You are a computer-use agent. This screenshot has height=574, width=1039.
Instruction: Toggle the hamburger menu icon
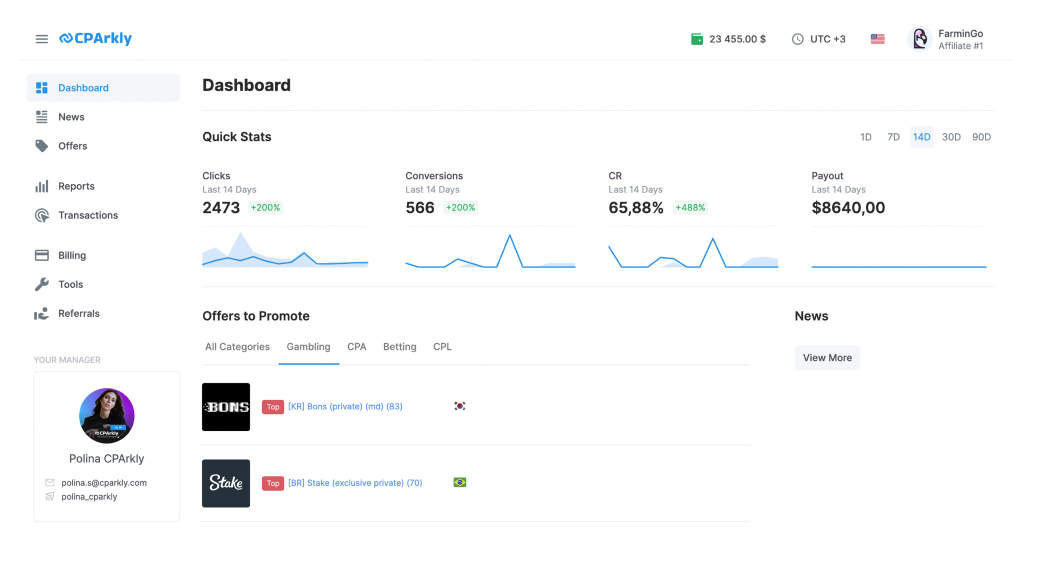(x=42, y=39)
